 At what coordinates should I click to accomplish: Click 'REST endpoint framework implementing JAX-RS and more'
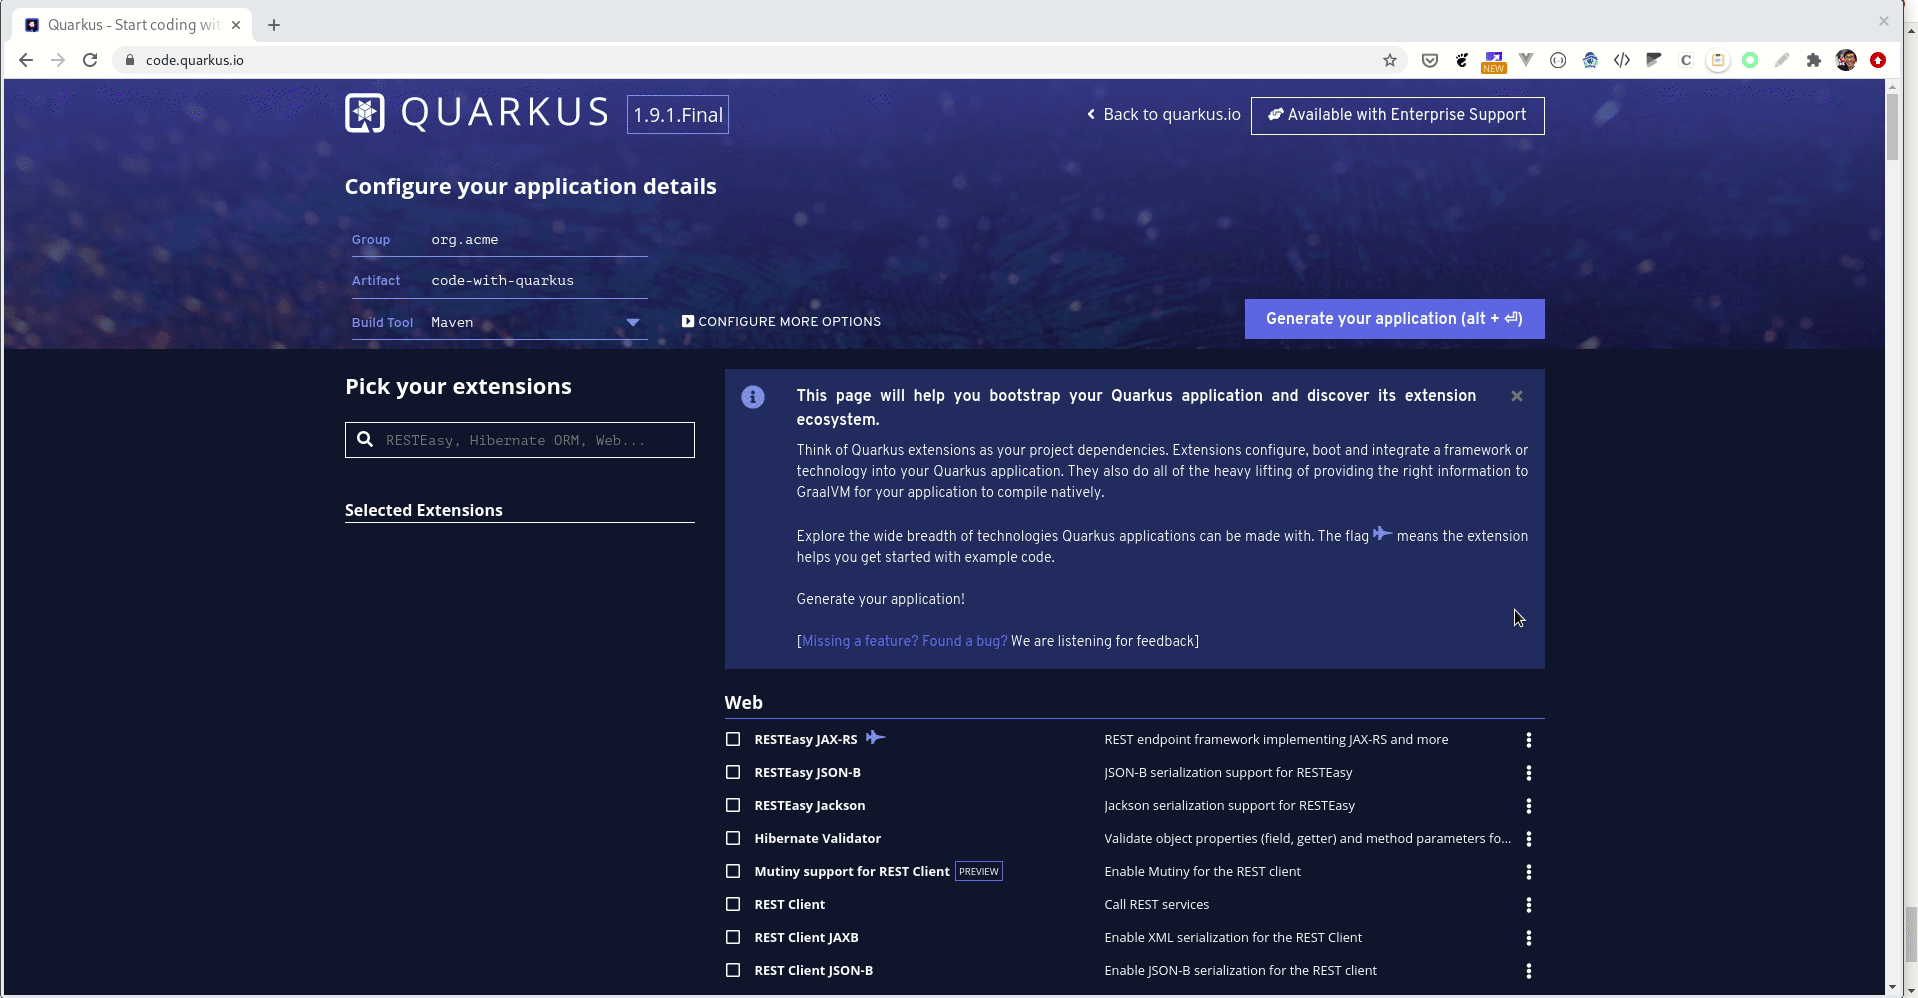1276,740
